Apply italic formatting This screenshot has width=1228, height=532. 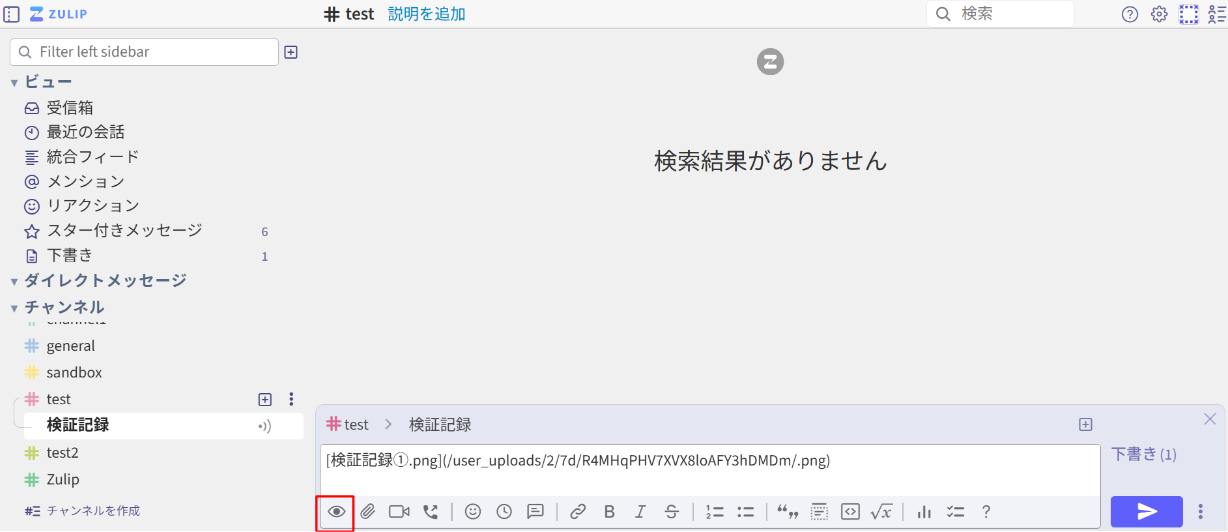[640, 512]
